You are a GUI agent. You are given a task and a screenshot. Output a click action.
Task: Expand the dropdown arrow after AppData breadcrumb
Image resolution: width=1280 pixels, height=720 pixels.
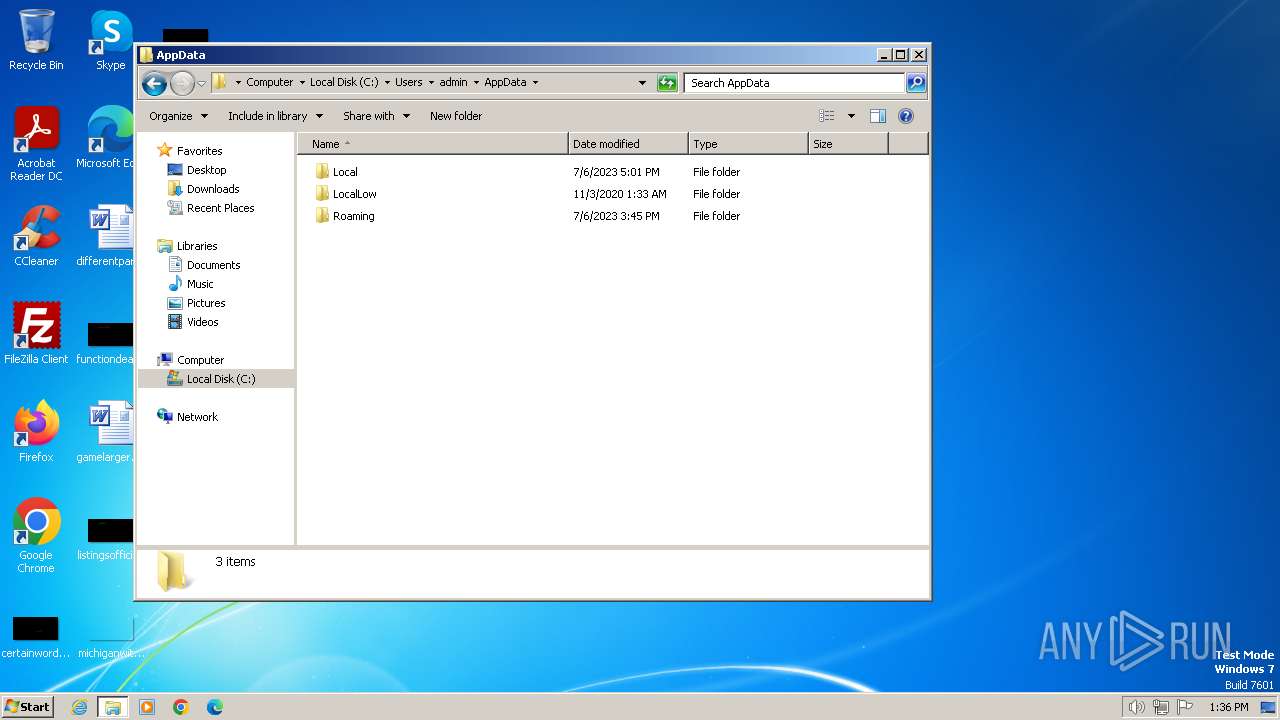535,83
